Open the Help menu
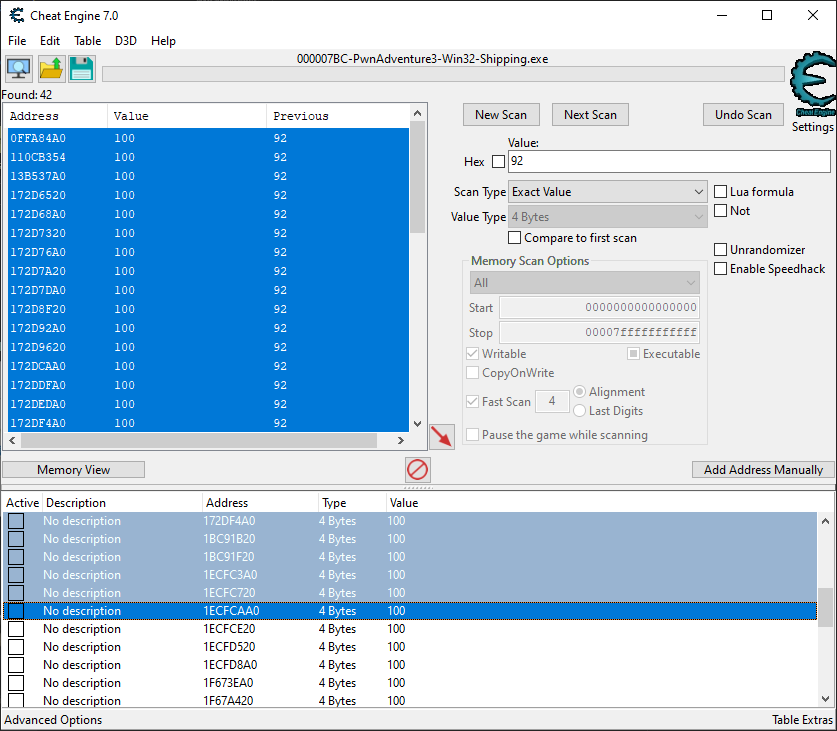This screenshot has height=731, width=837. tap(163, 41)
